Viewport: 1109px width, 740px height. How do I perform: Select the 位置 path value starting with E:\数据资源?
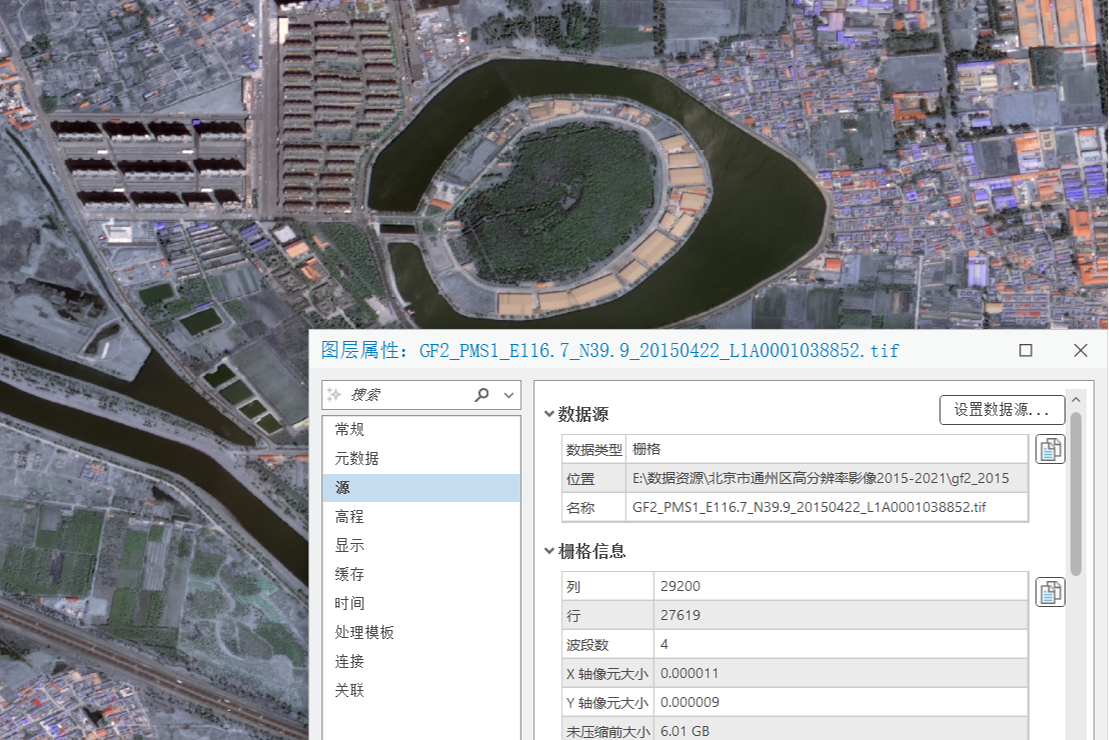point(820,478)
